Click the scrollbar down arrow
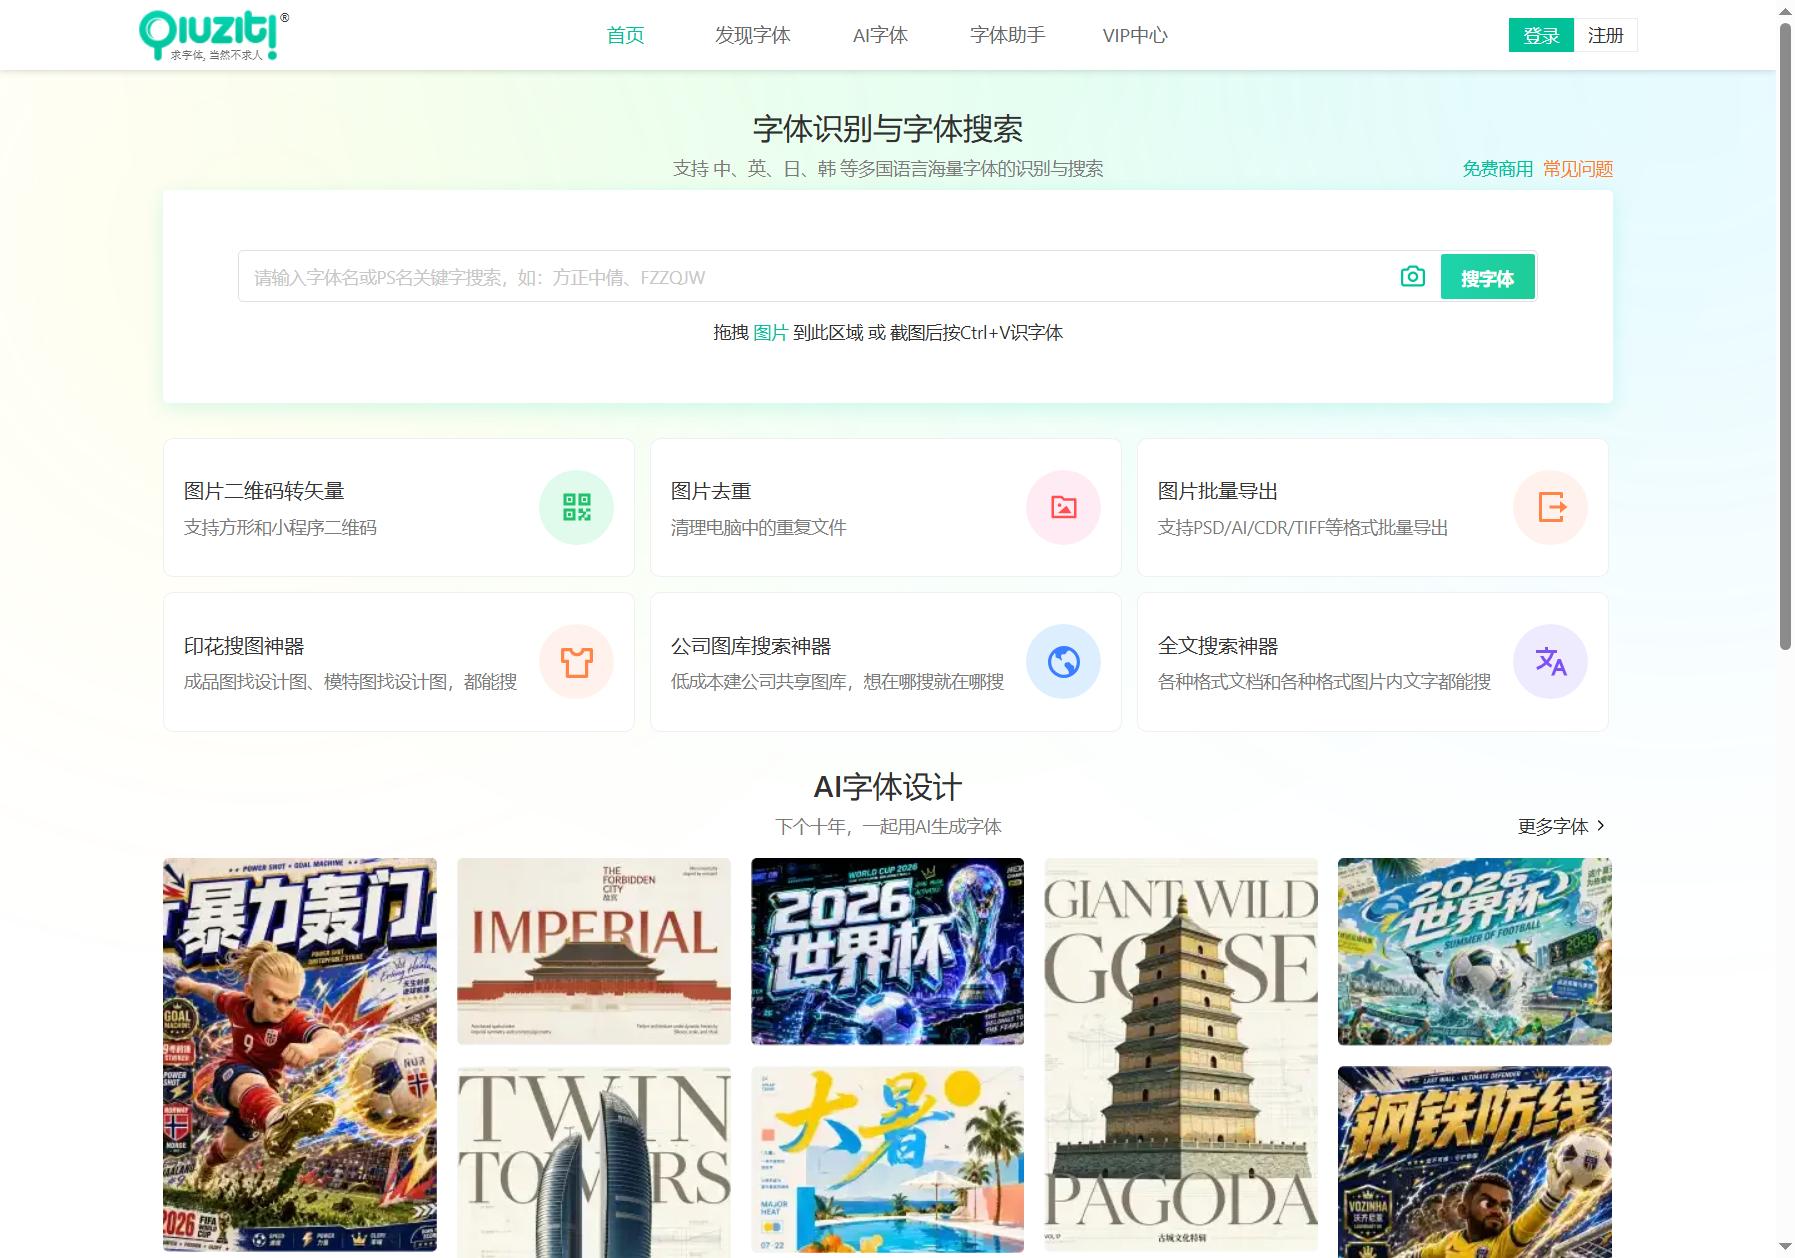Image resolution: width=1795 pixels, height=1258 pixels. (1785, 1247)
